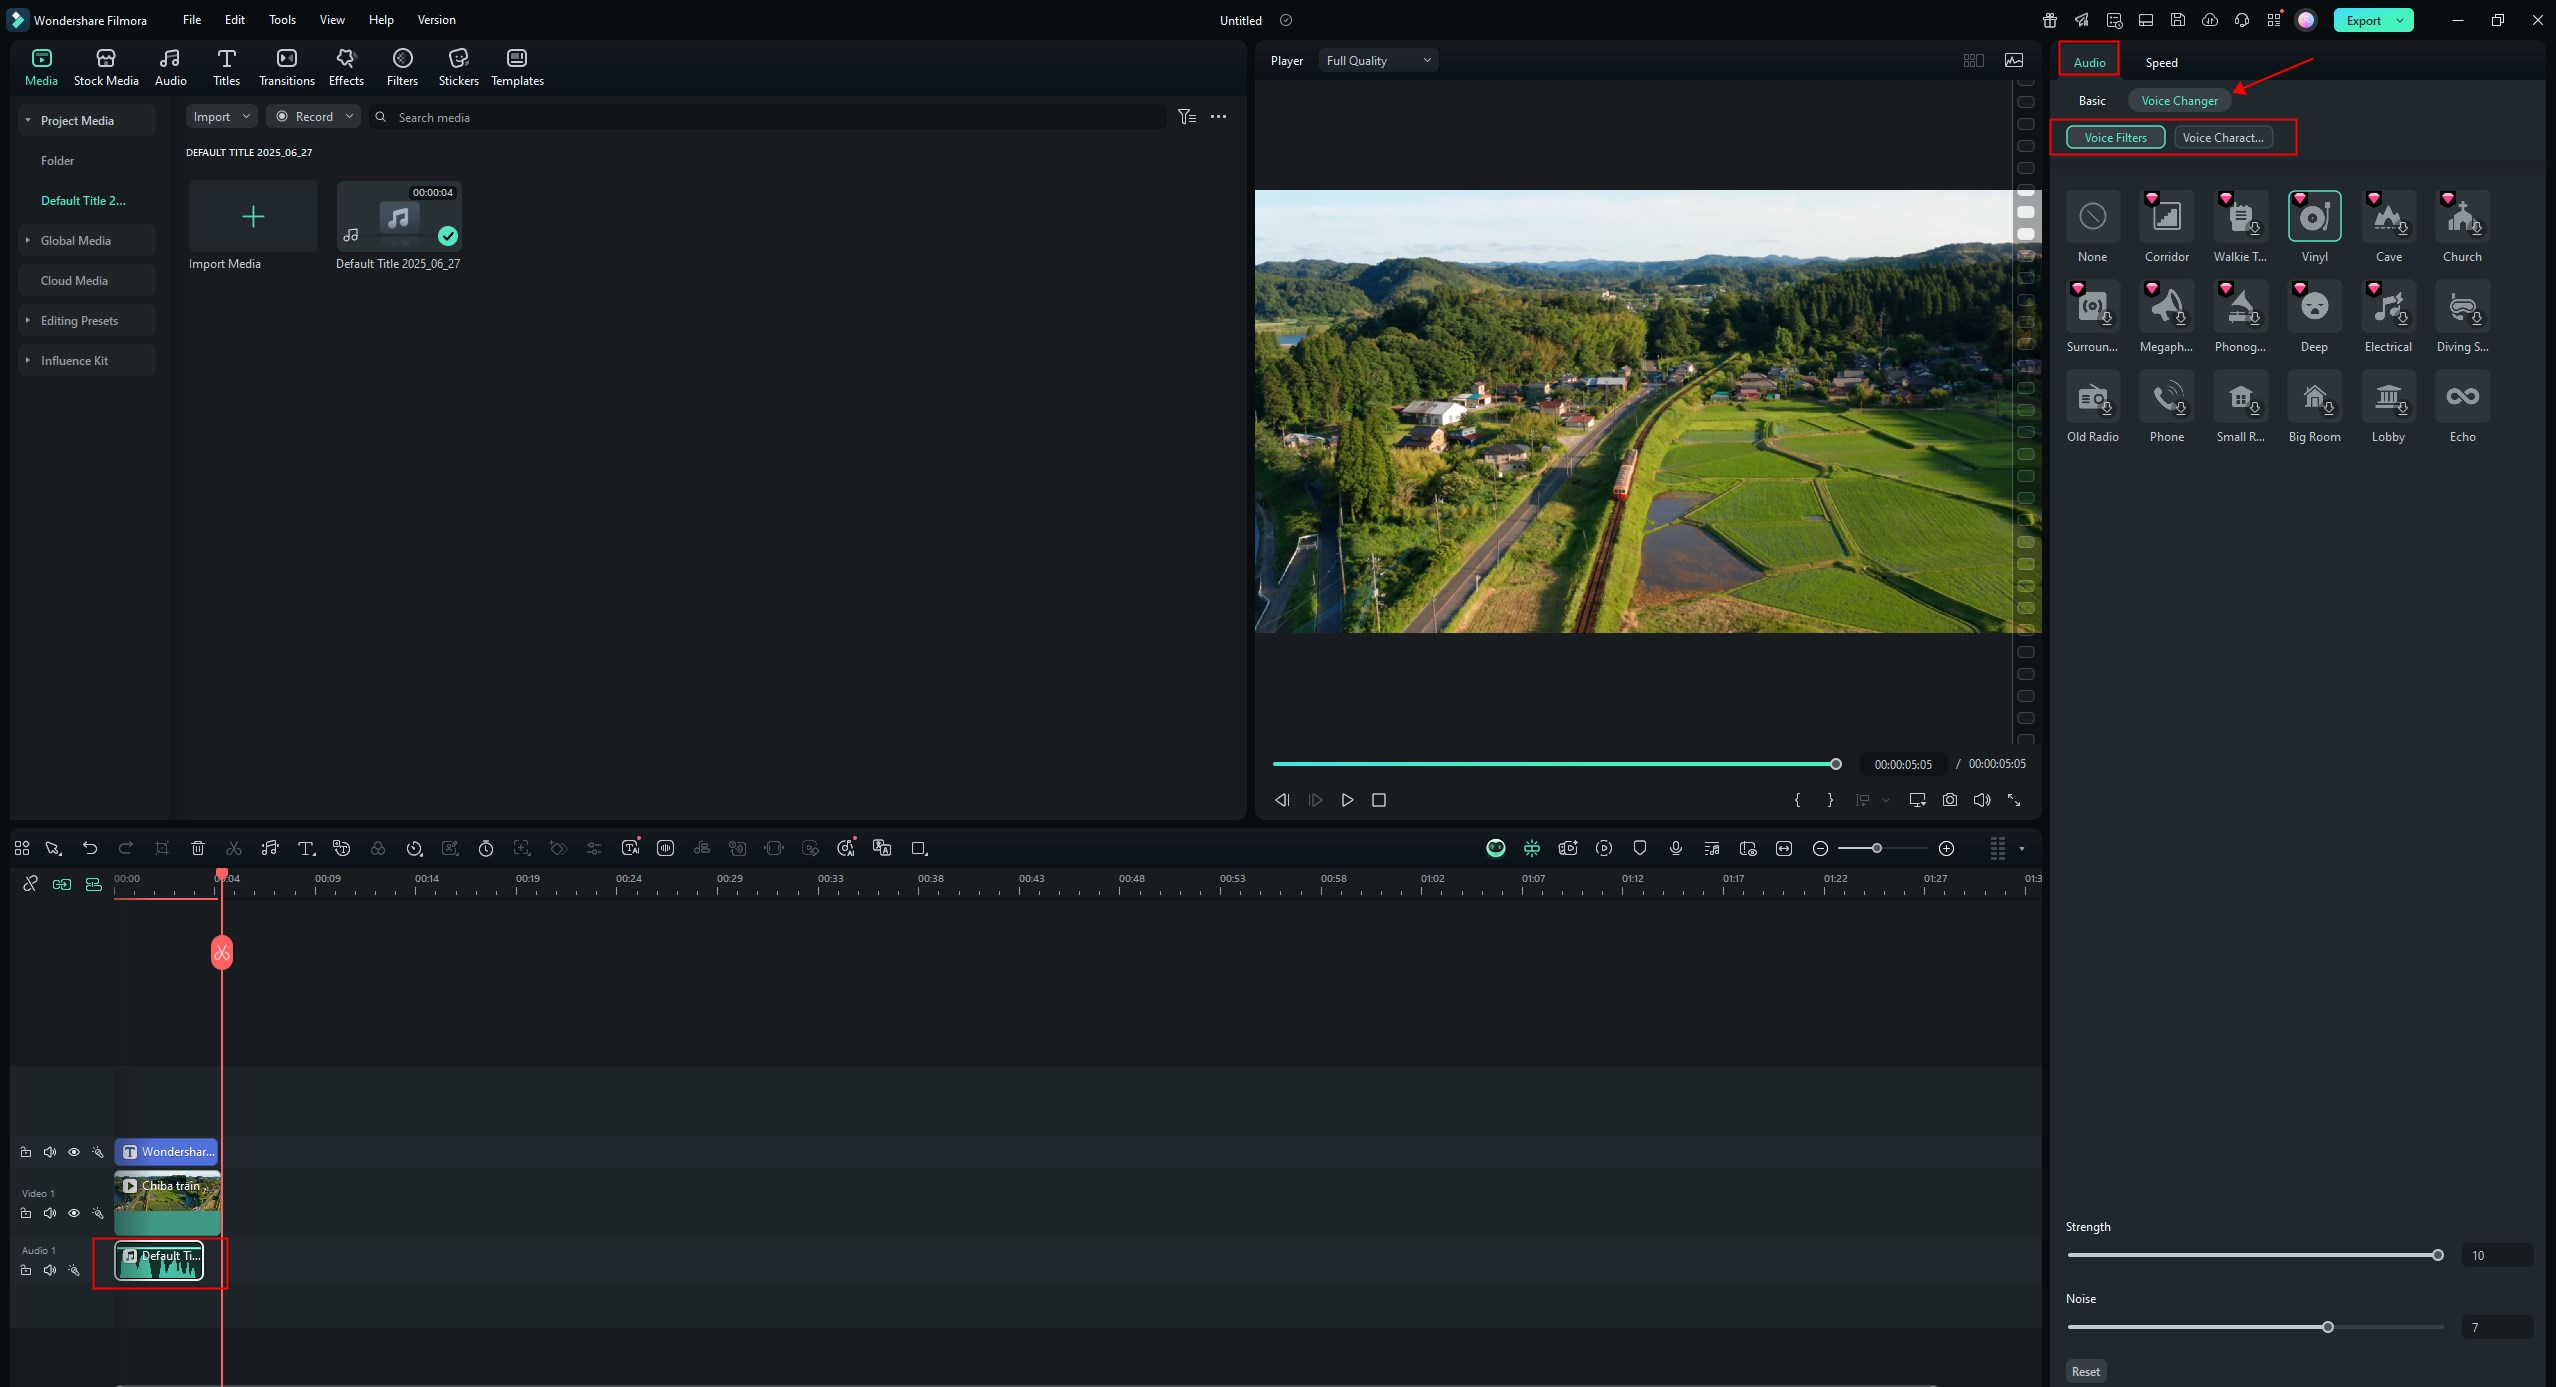Take a snapshot with camera icon
The width and height of the screenshot is (2556, 1387).
[1949, 800]
